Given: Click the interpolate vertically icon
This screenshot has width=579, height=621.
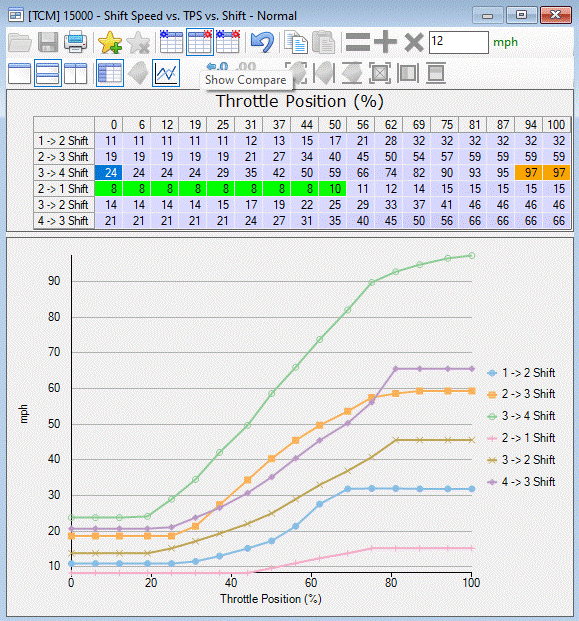Looking at the screenshot, I should 436,73.
